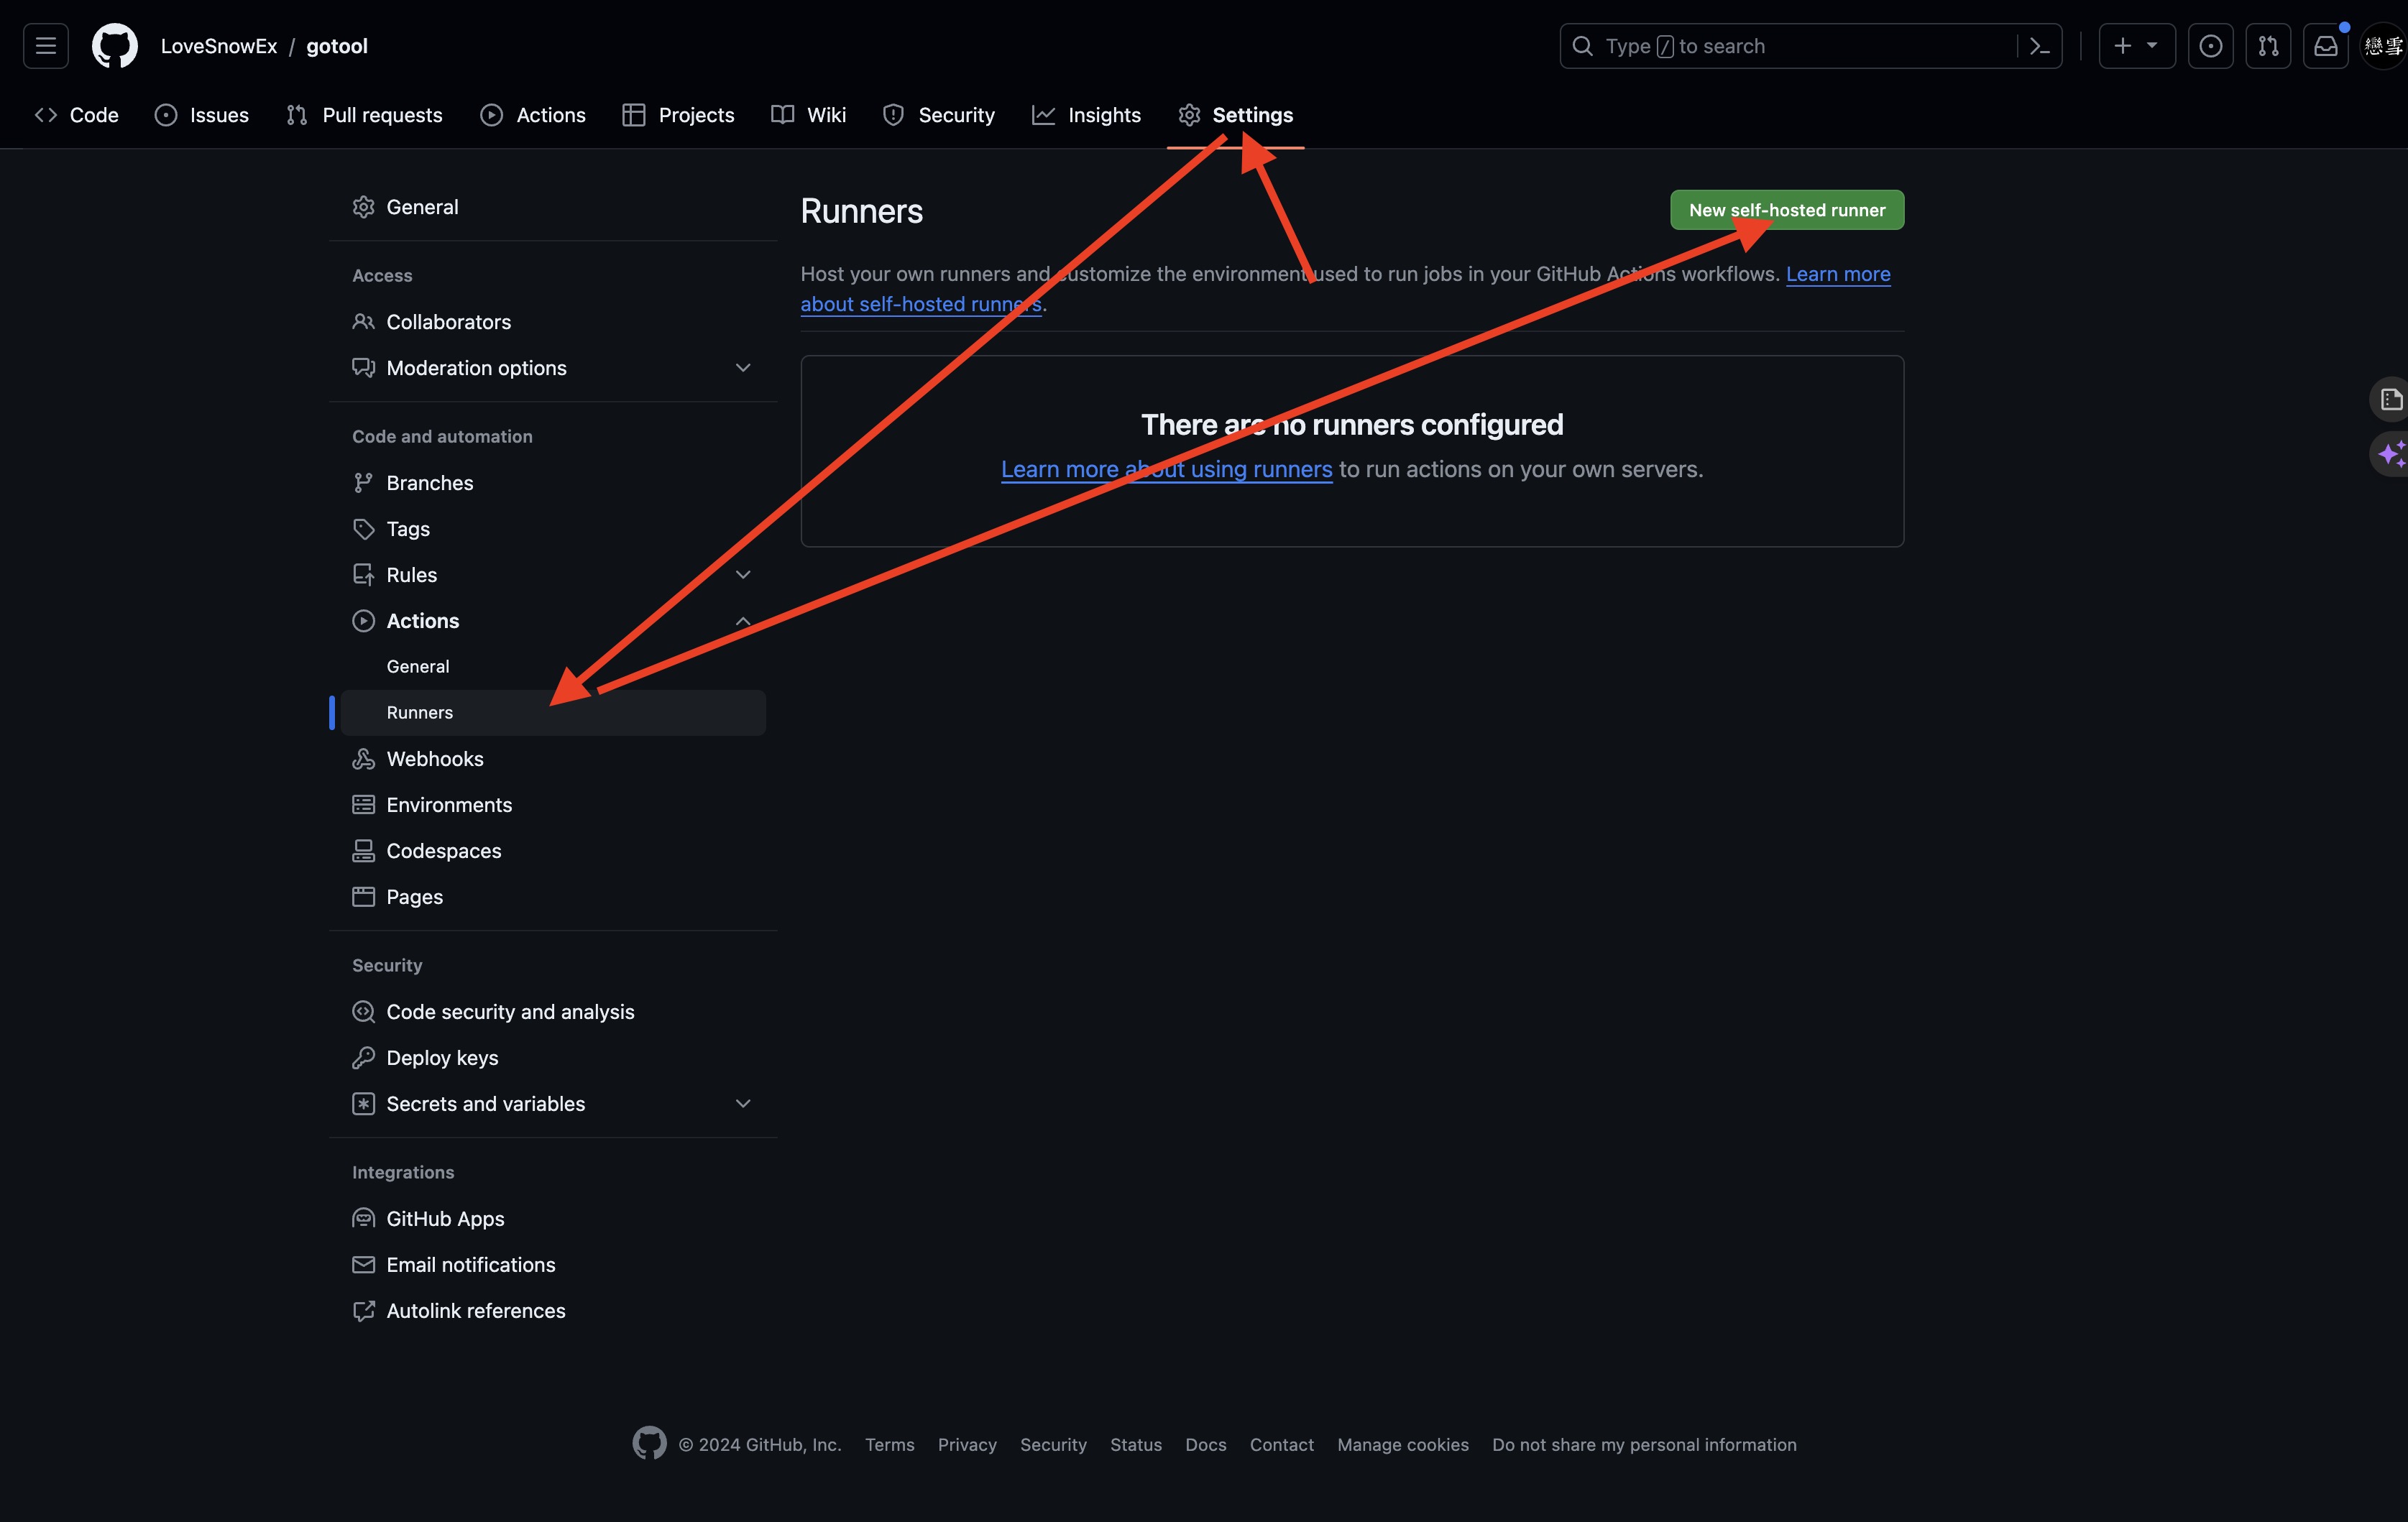Open Environments settings
The image size is (2408, 1522).
tap(553, 805)
